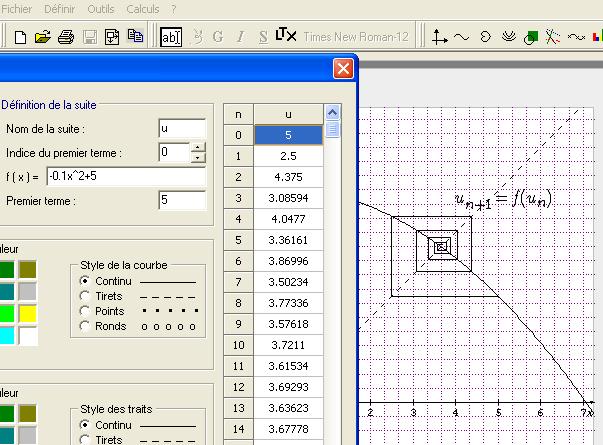The height and width of the screenshot is (445, 603).
Task: Open the Times New Roman-12 font selector
Action: [x=356, y=37]
